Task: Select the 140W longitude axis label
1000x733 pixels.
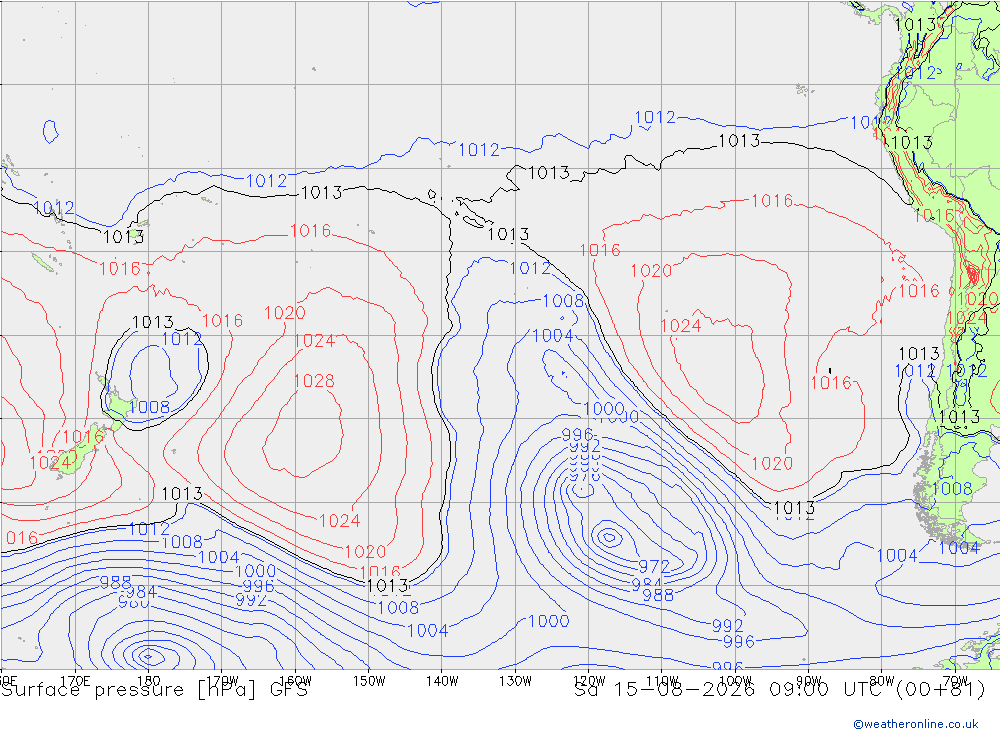Action: [x=443, y=681]
